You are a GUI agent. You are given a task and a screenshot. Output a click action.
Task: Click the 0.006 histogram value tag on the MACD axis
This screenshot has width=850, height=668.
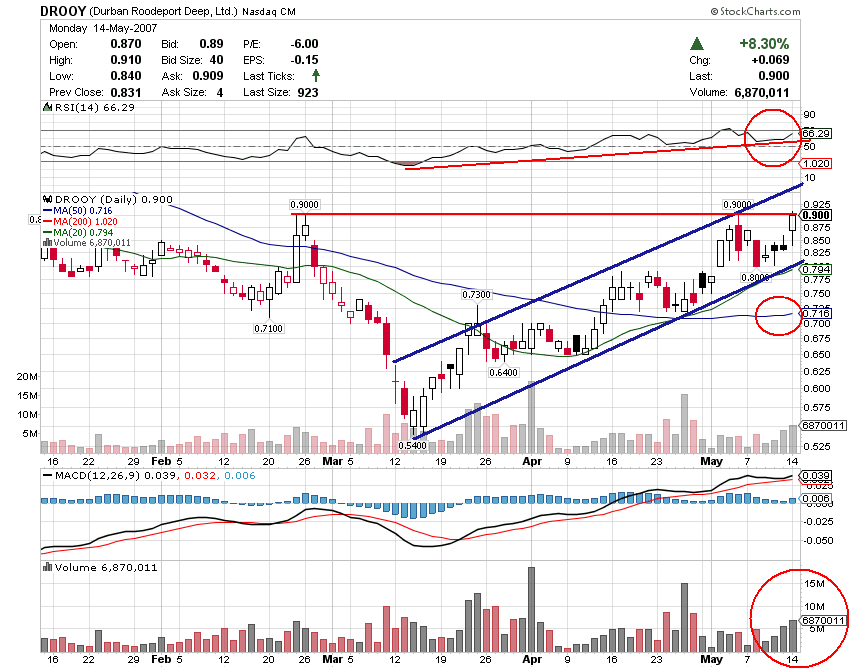point(816,498)
